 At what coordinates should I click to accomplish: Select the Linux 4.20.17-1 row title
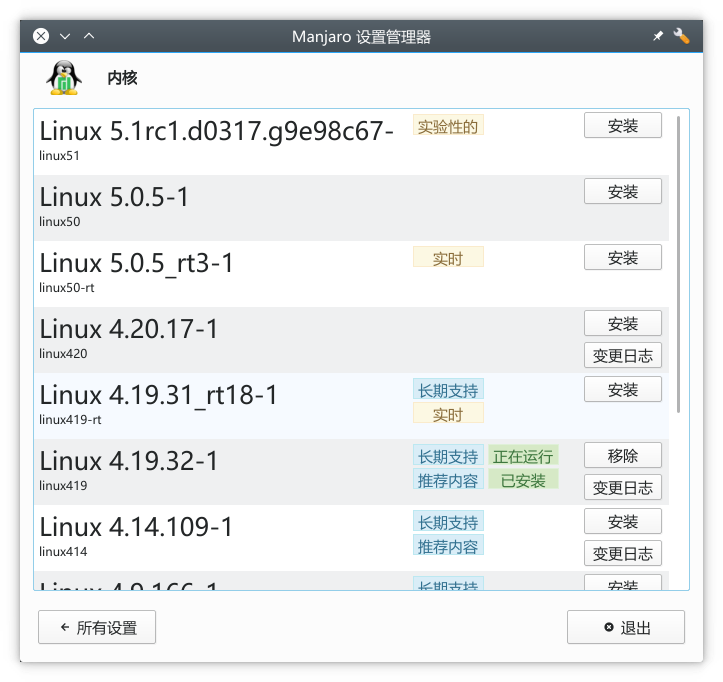(128, 329)
